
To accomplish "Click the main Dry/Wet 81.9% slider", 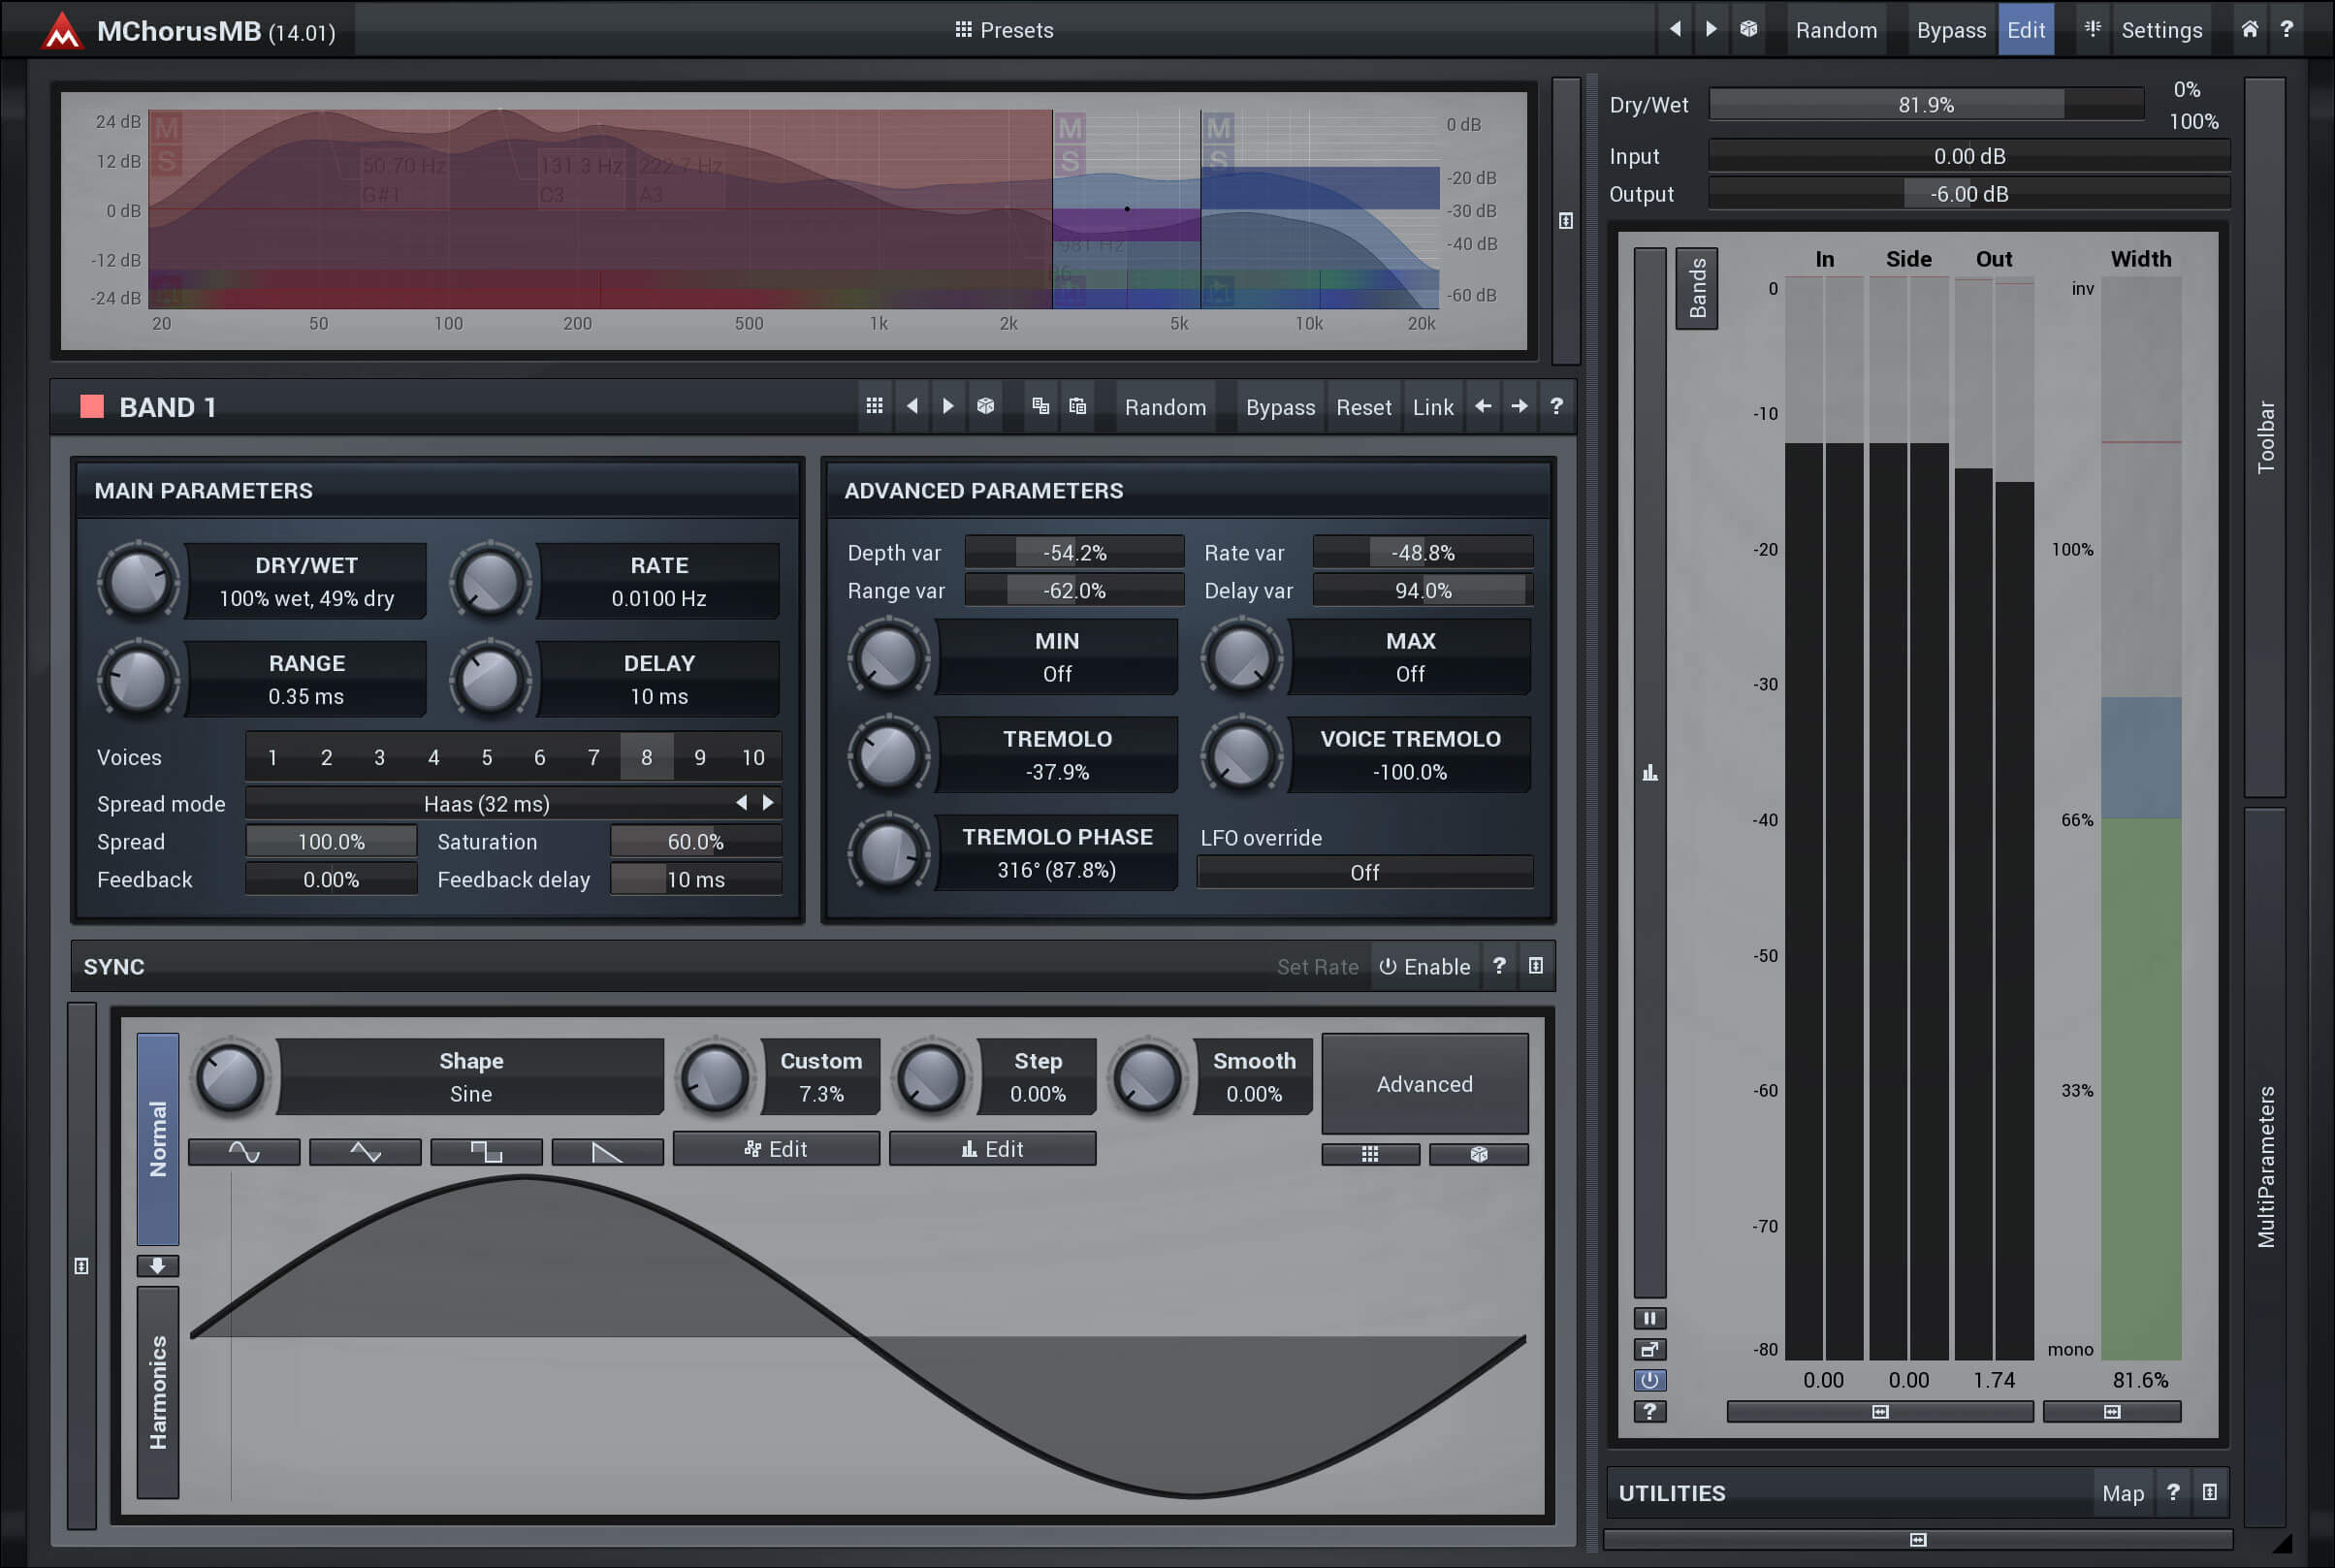I will pos(1926,104).
